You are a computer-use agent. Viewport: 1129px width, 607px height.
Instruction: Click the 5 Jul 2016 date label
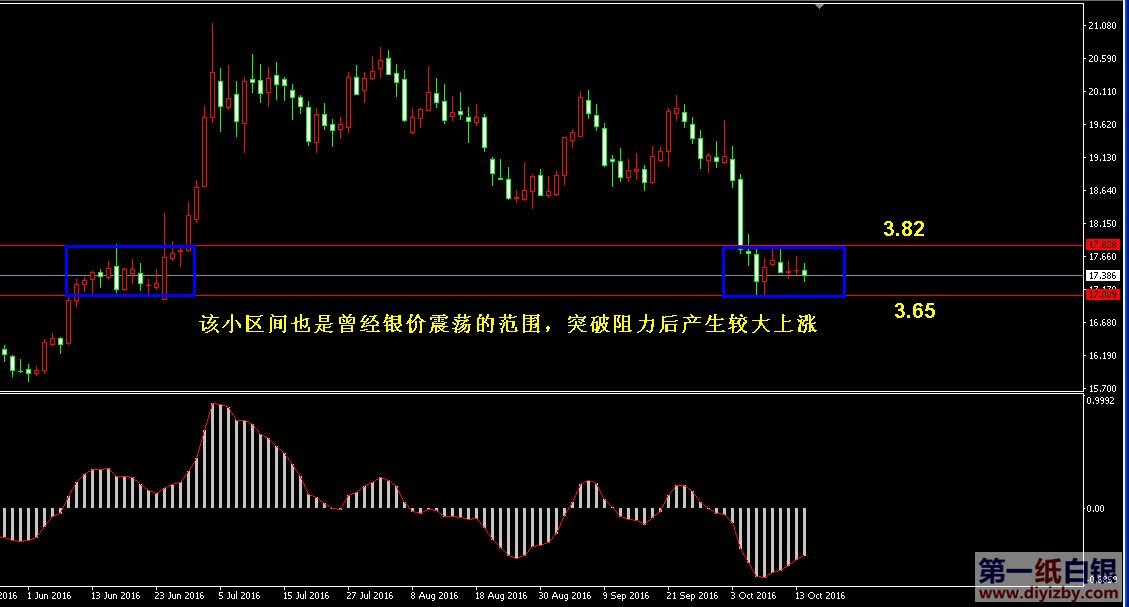tap(240, 595)
